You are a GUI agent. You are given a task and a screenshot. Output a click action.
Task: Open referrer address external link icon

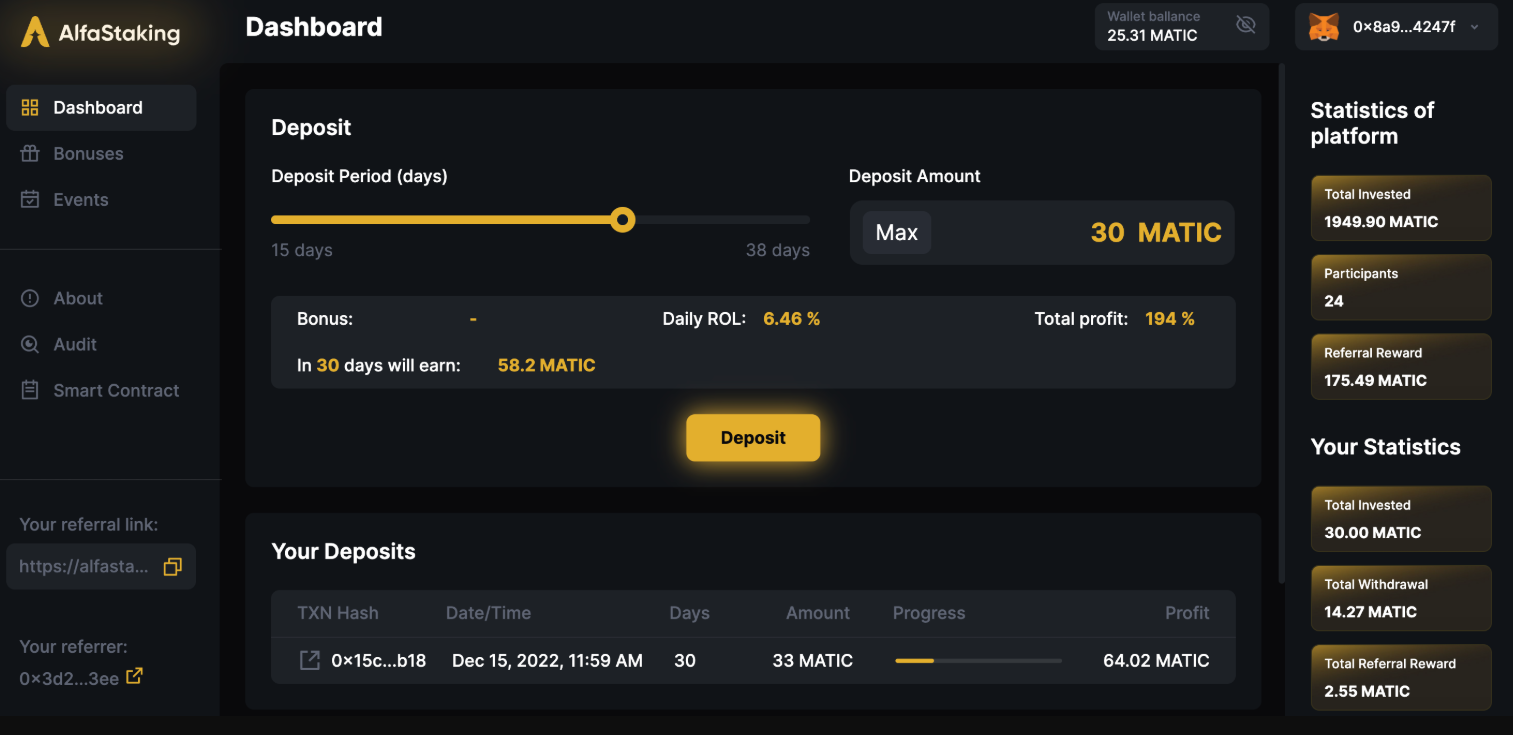tap(134, 677)
